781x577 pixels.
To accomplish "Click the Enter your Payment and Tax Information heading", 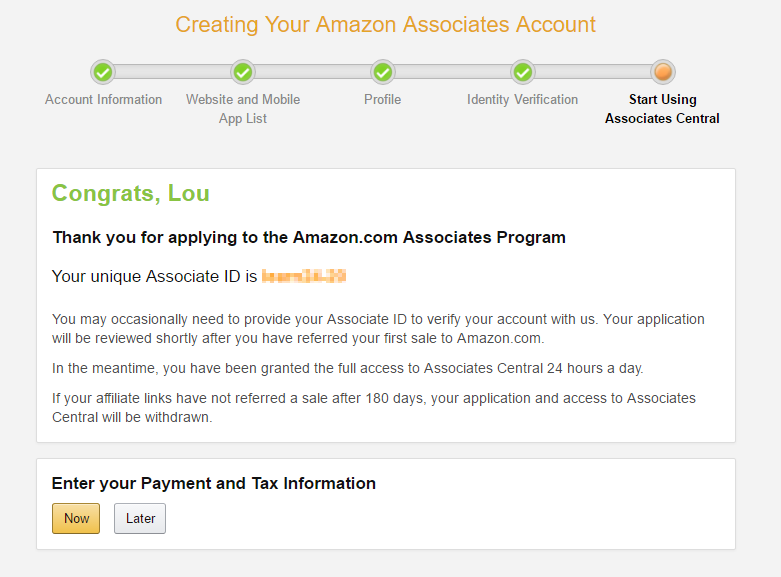I will pos(214,483).
